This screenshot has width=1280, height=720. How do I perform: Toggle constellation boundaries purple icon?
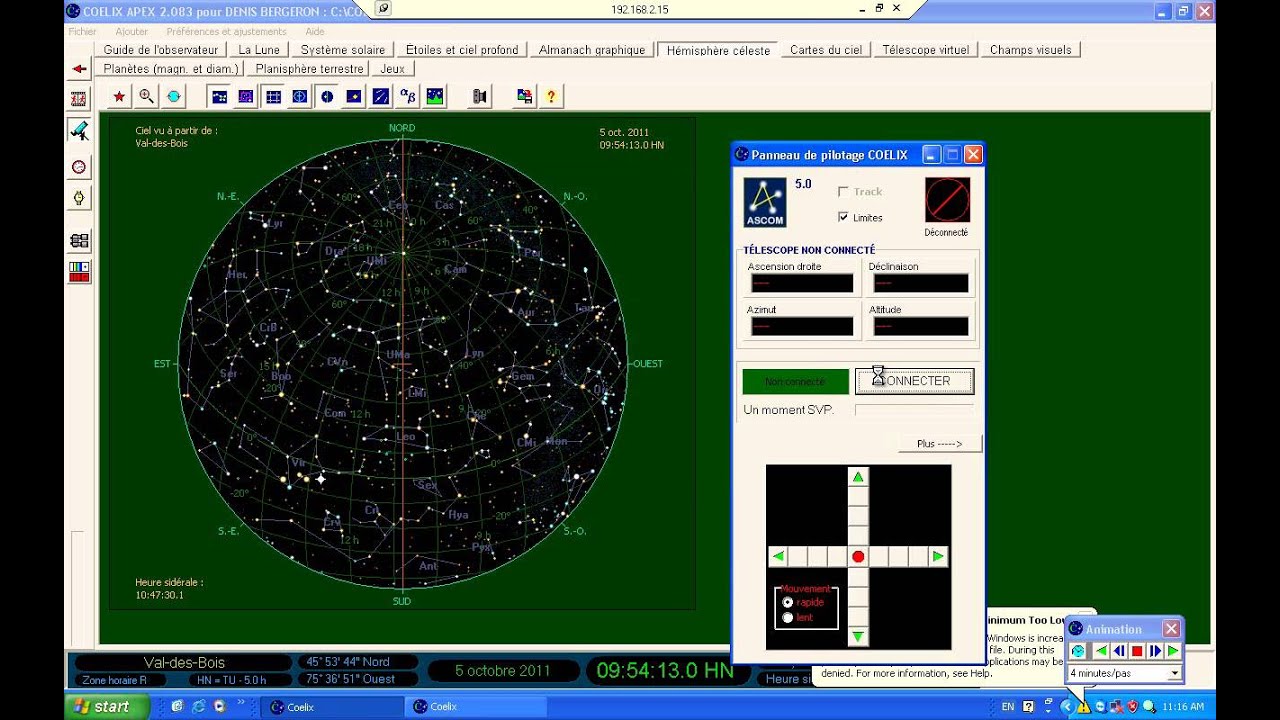245,96
